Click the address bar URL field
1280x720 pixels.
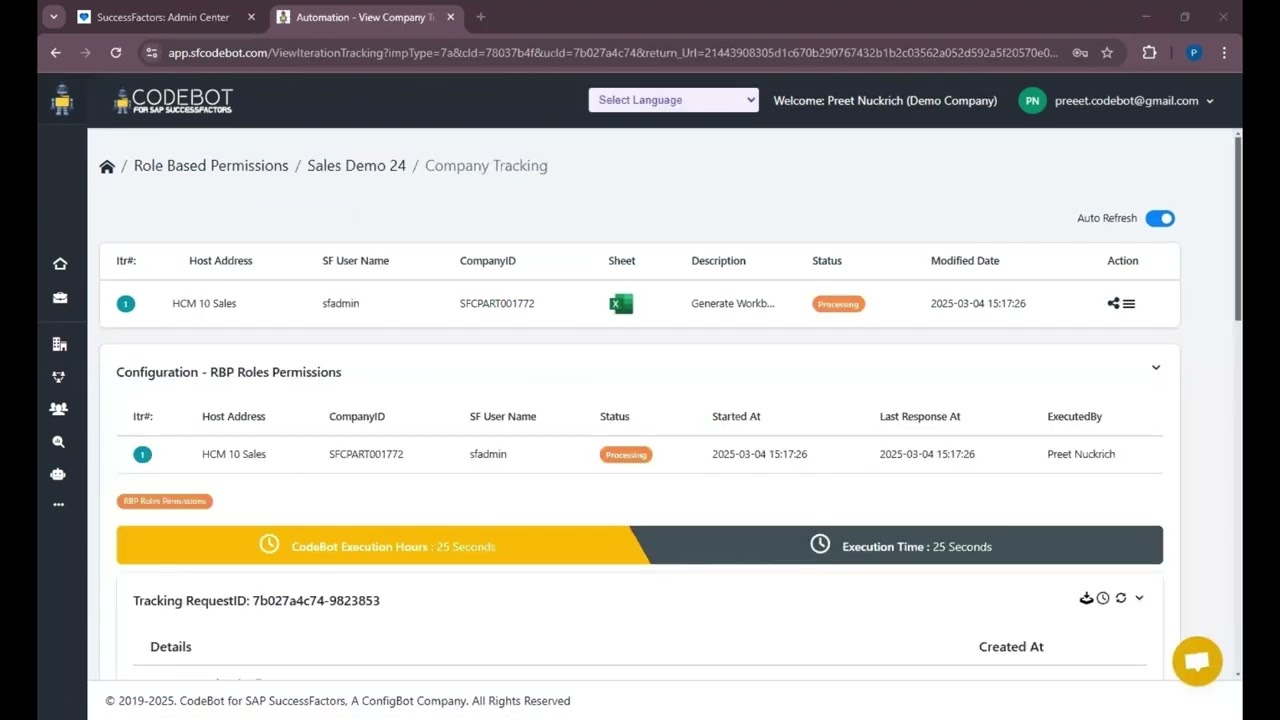[x=612, y=53]
